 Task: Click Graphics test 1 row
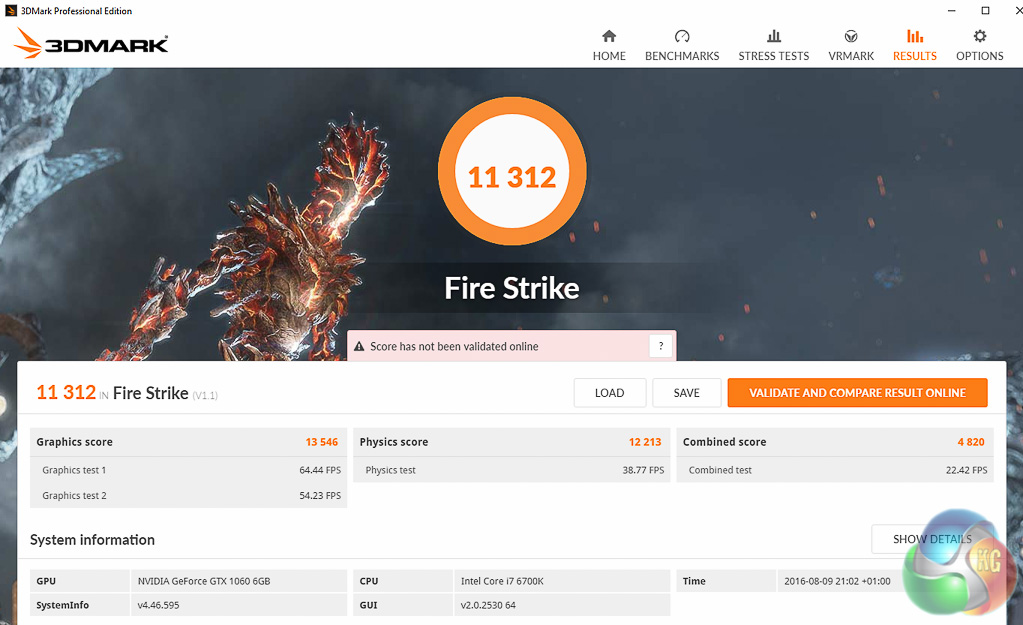[189, 470]
